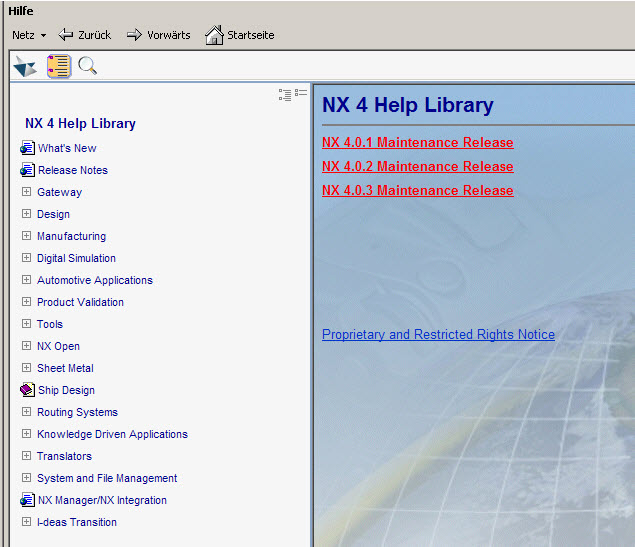Click the Release Notes document icon
Image resolution: width=635 pixels, height=547 pixels.
[x=28, y=170]
